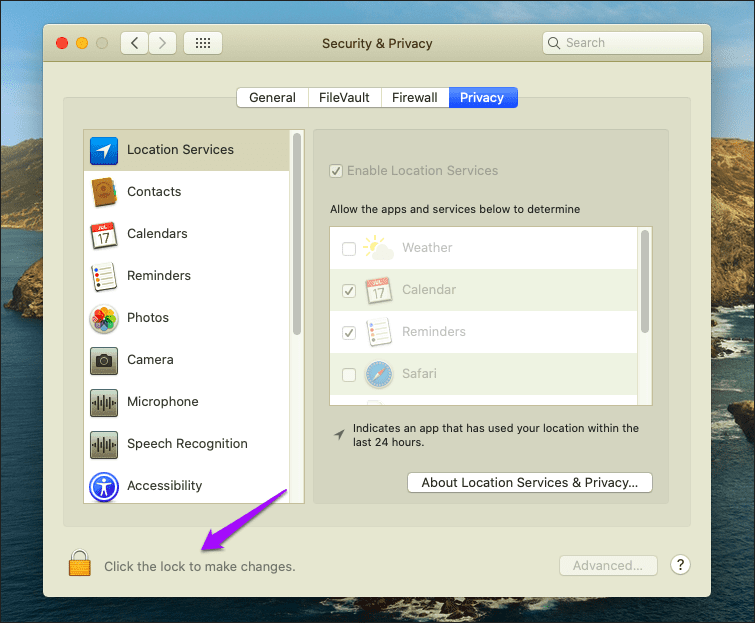This screenshot has width=755, height=623.
Task: Switch to the FileVault tab
Action: tap(344, 98)
